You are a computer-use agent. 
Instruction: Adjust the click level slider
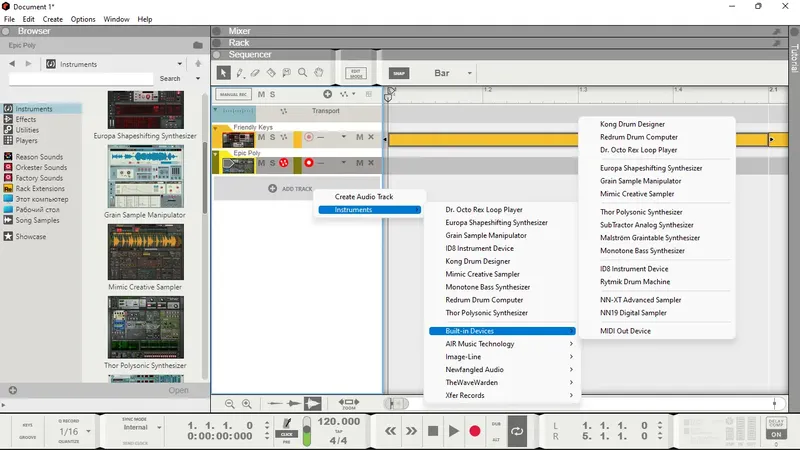click(x=307, y=431)
